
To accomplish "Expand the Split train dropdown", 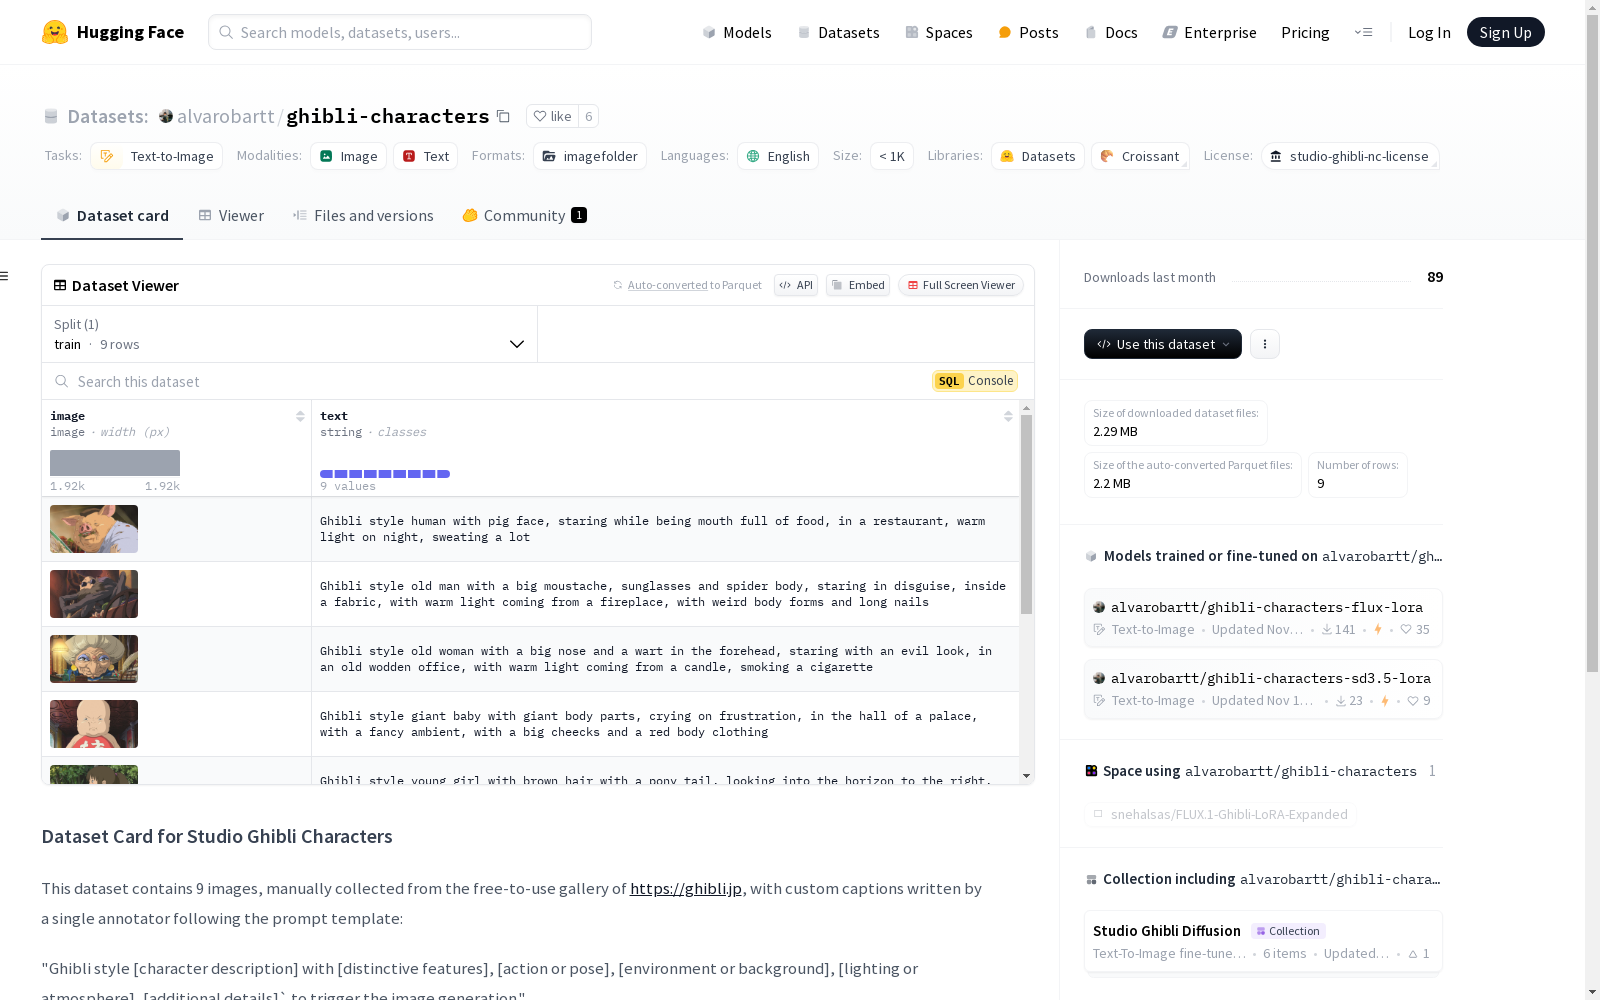I will point(289,334).
